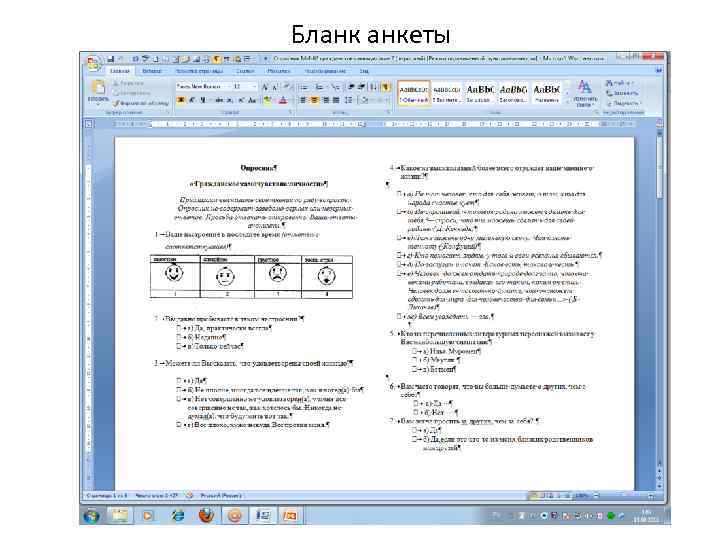Increase font size with Grow Font
This screenshot has width=720, height=540.
coord(265,86)
